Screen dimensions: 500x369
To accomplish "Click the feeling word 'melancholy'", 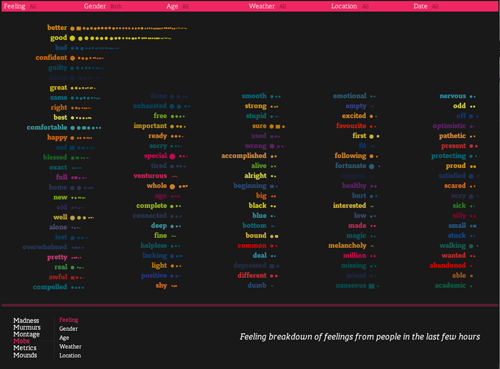I will (x=347, y=245).
